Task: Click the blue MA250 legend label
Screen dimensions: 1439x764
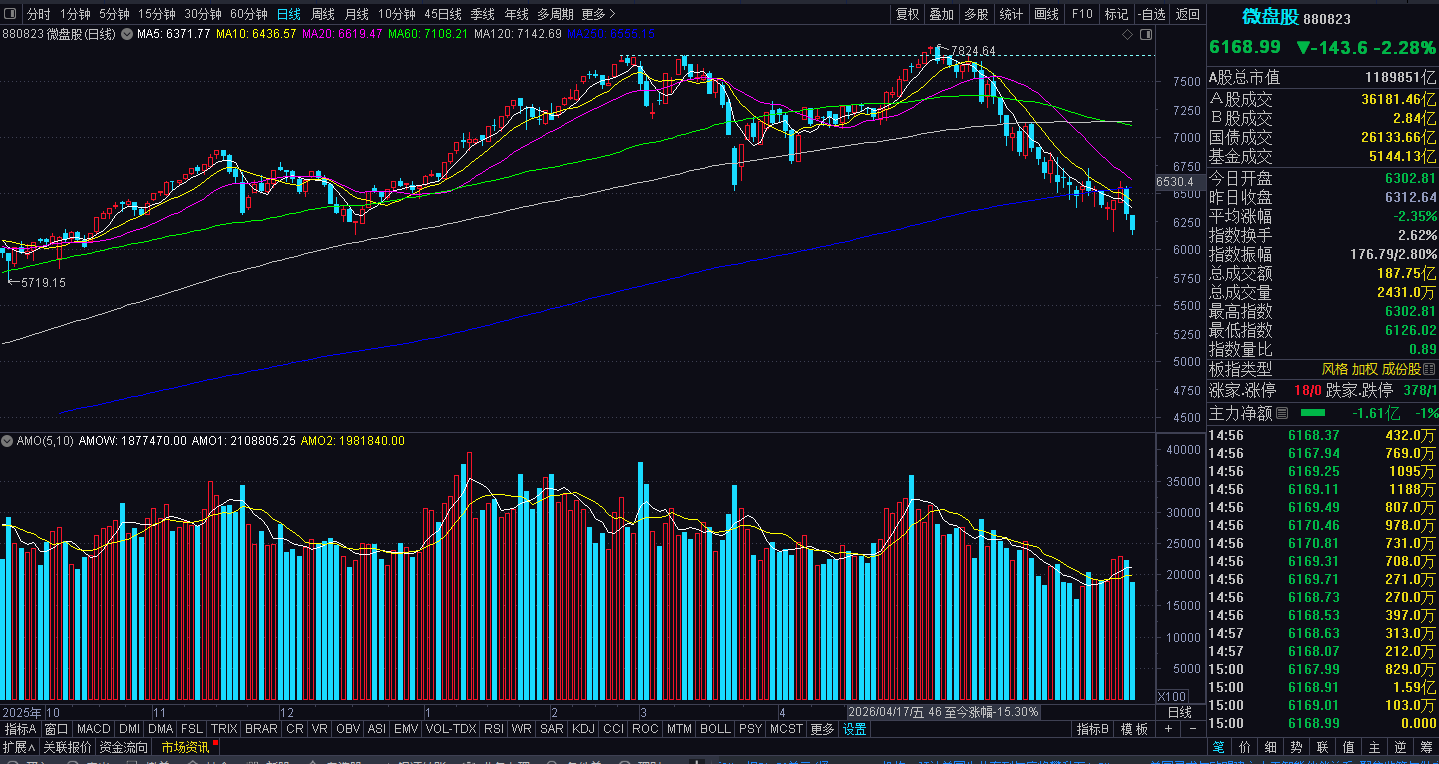Action: (611, 34)
